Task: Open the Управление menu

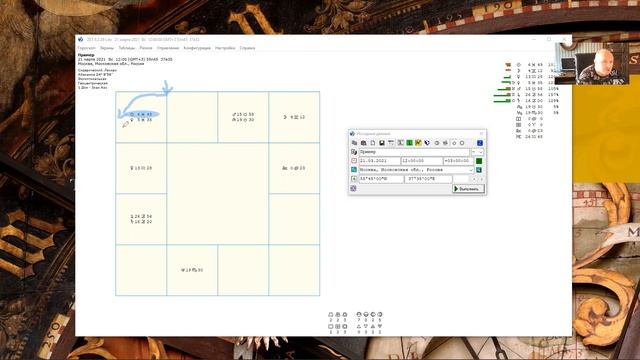Action: (168, 48)
